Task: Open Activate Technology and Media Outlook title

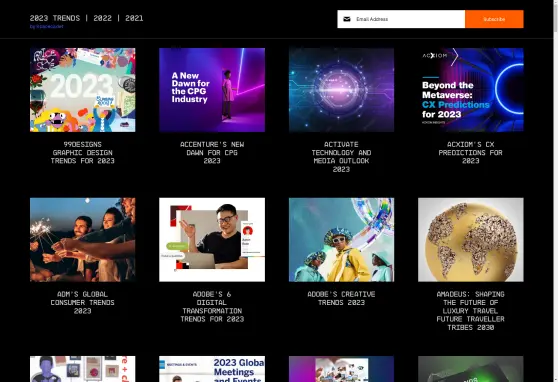Action: coord(341,157)
